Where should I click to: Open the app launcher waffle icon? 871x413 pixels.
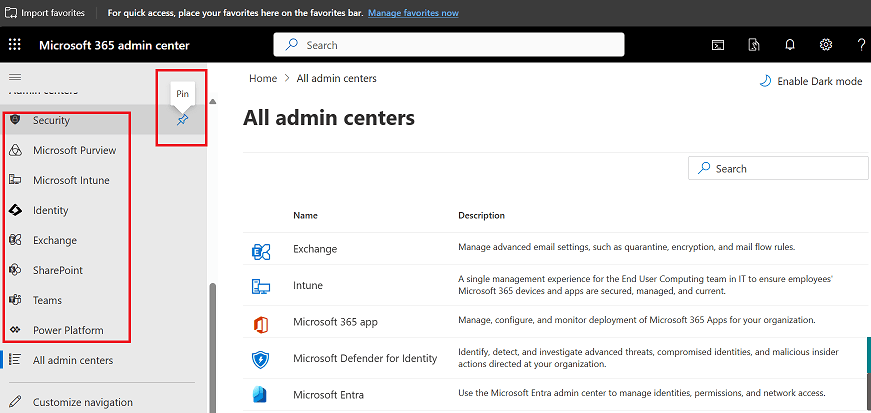15,45
